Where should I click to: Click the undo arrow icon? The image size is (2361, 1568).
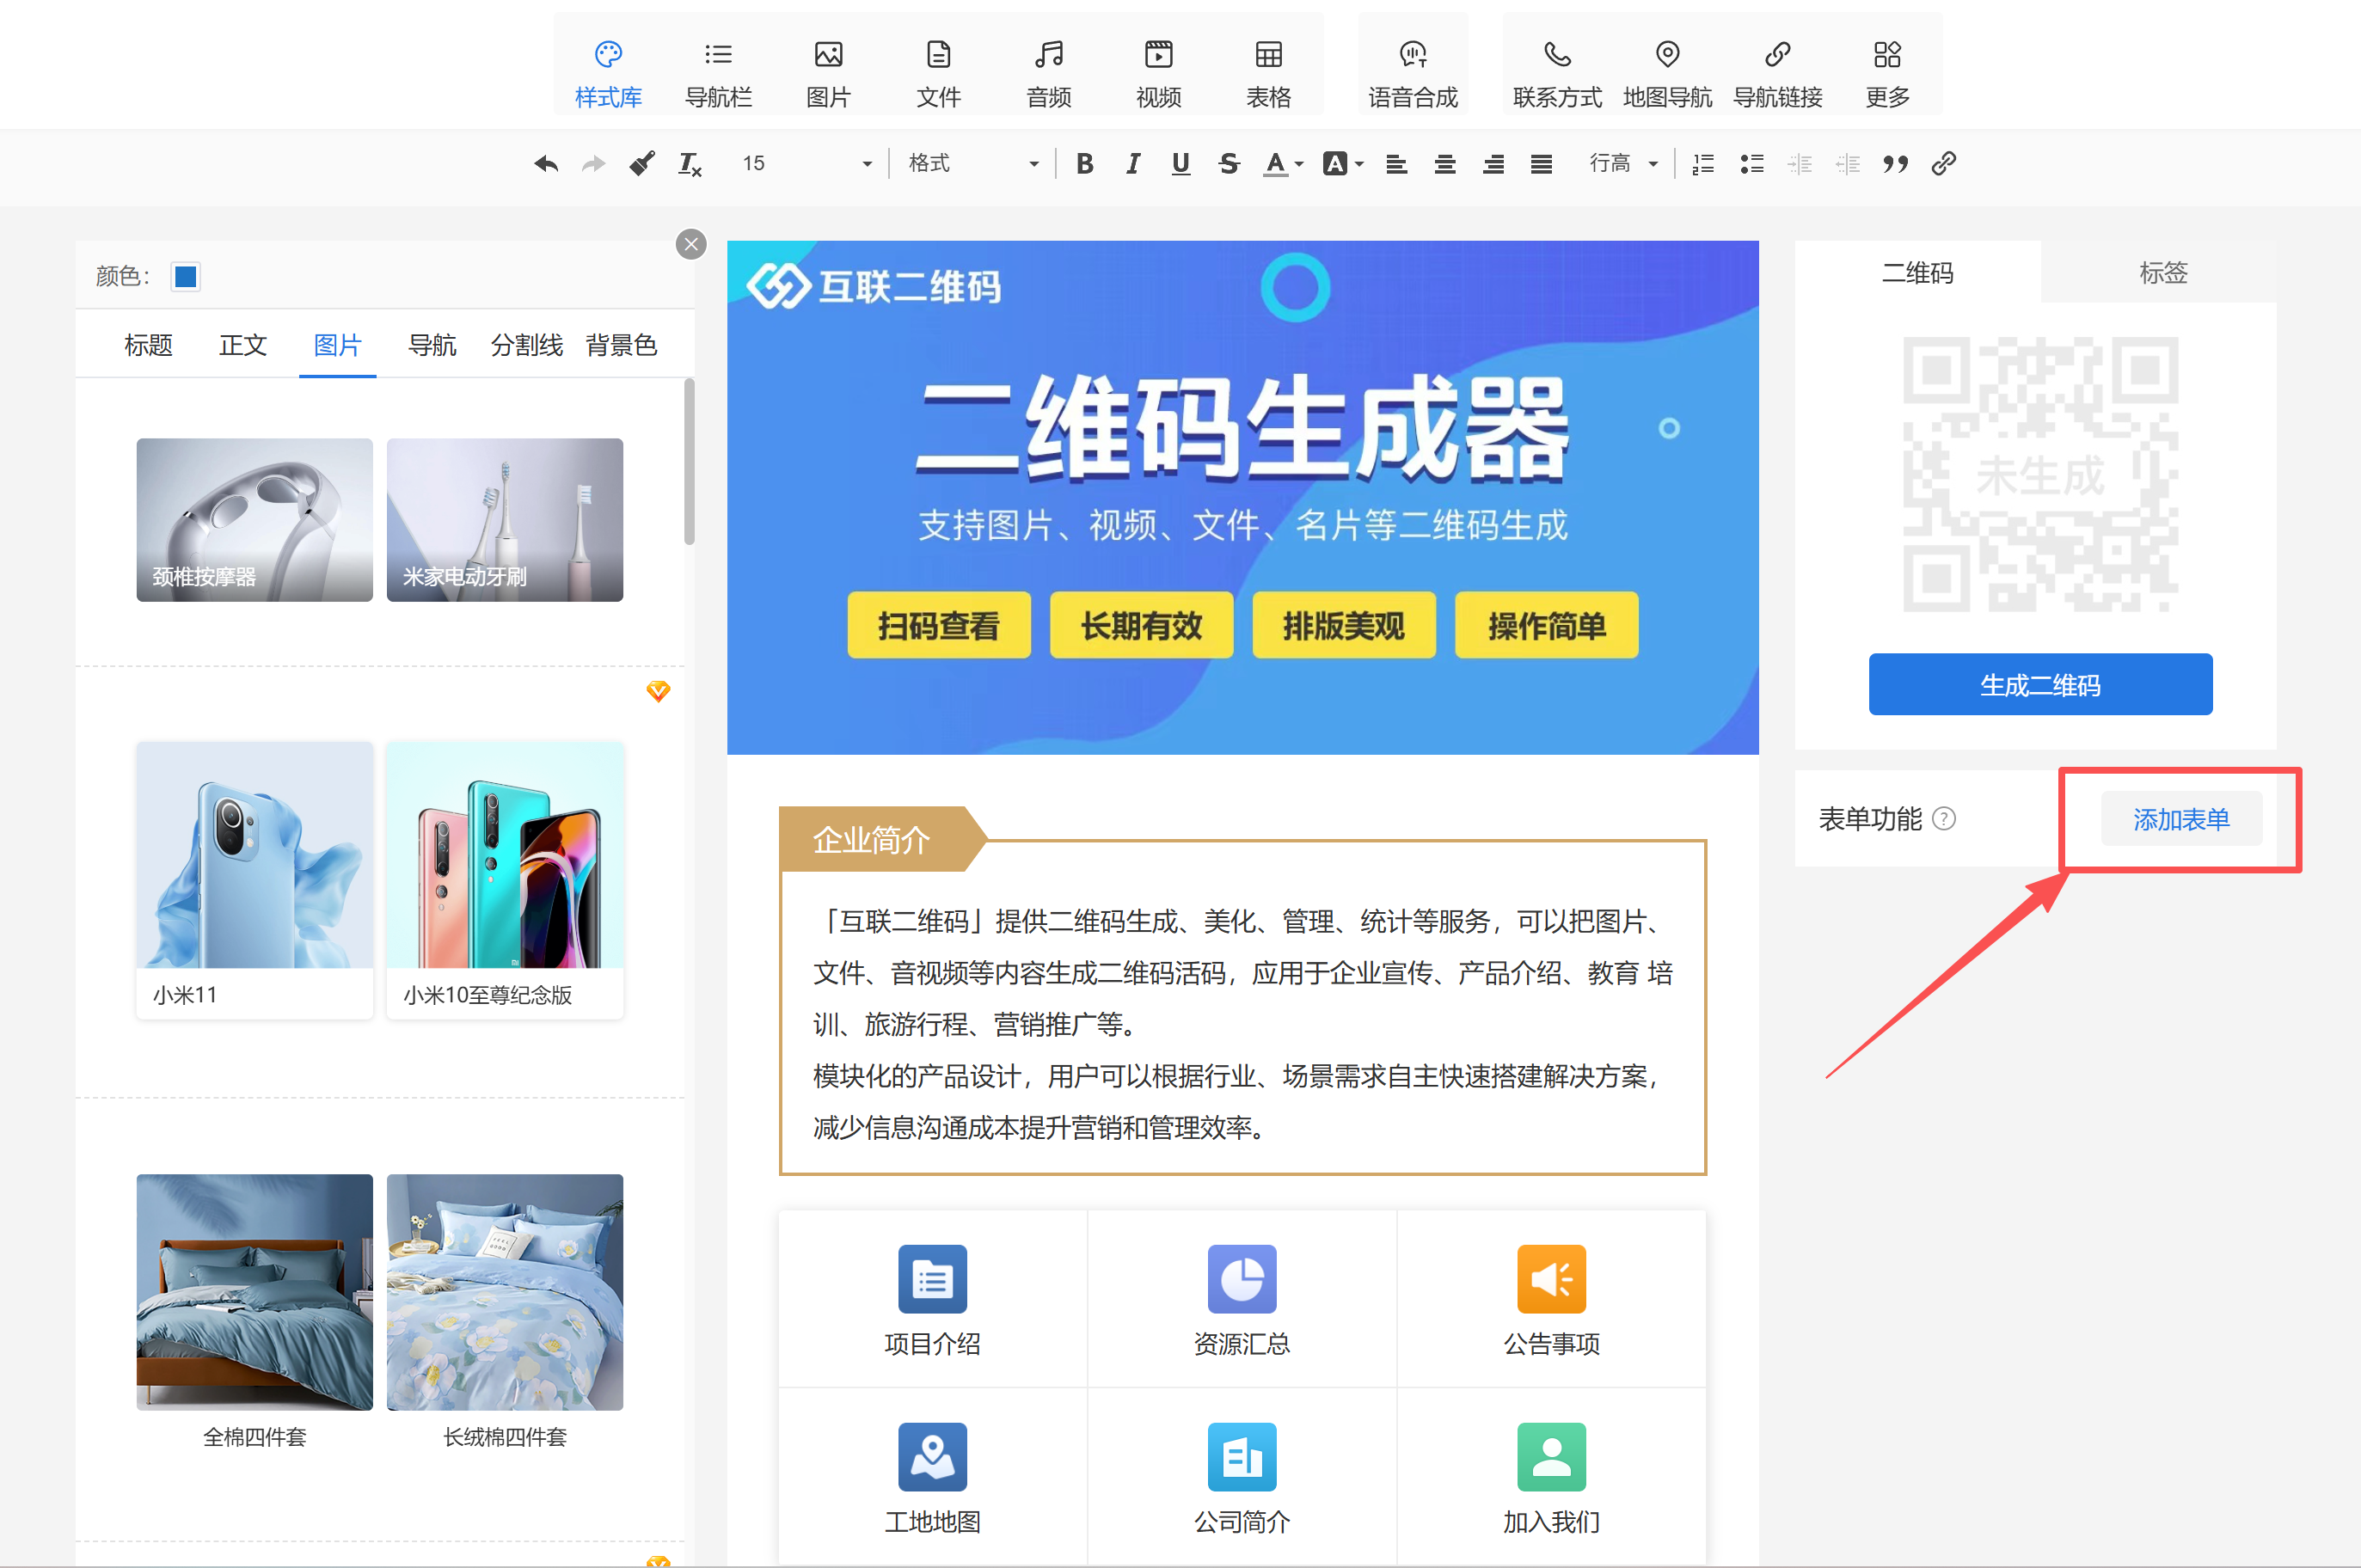[546, 164]
